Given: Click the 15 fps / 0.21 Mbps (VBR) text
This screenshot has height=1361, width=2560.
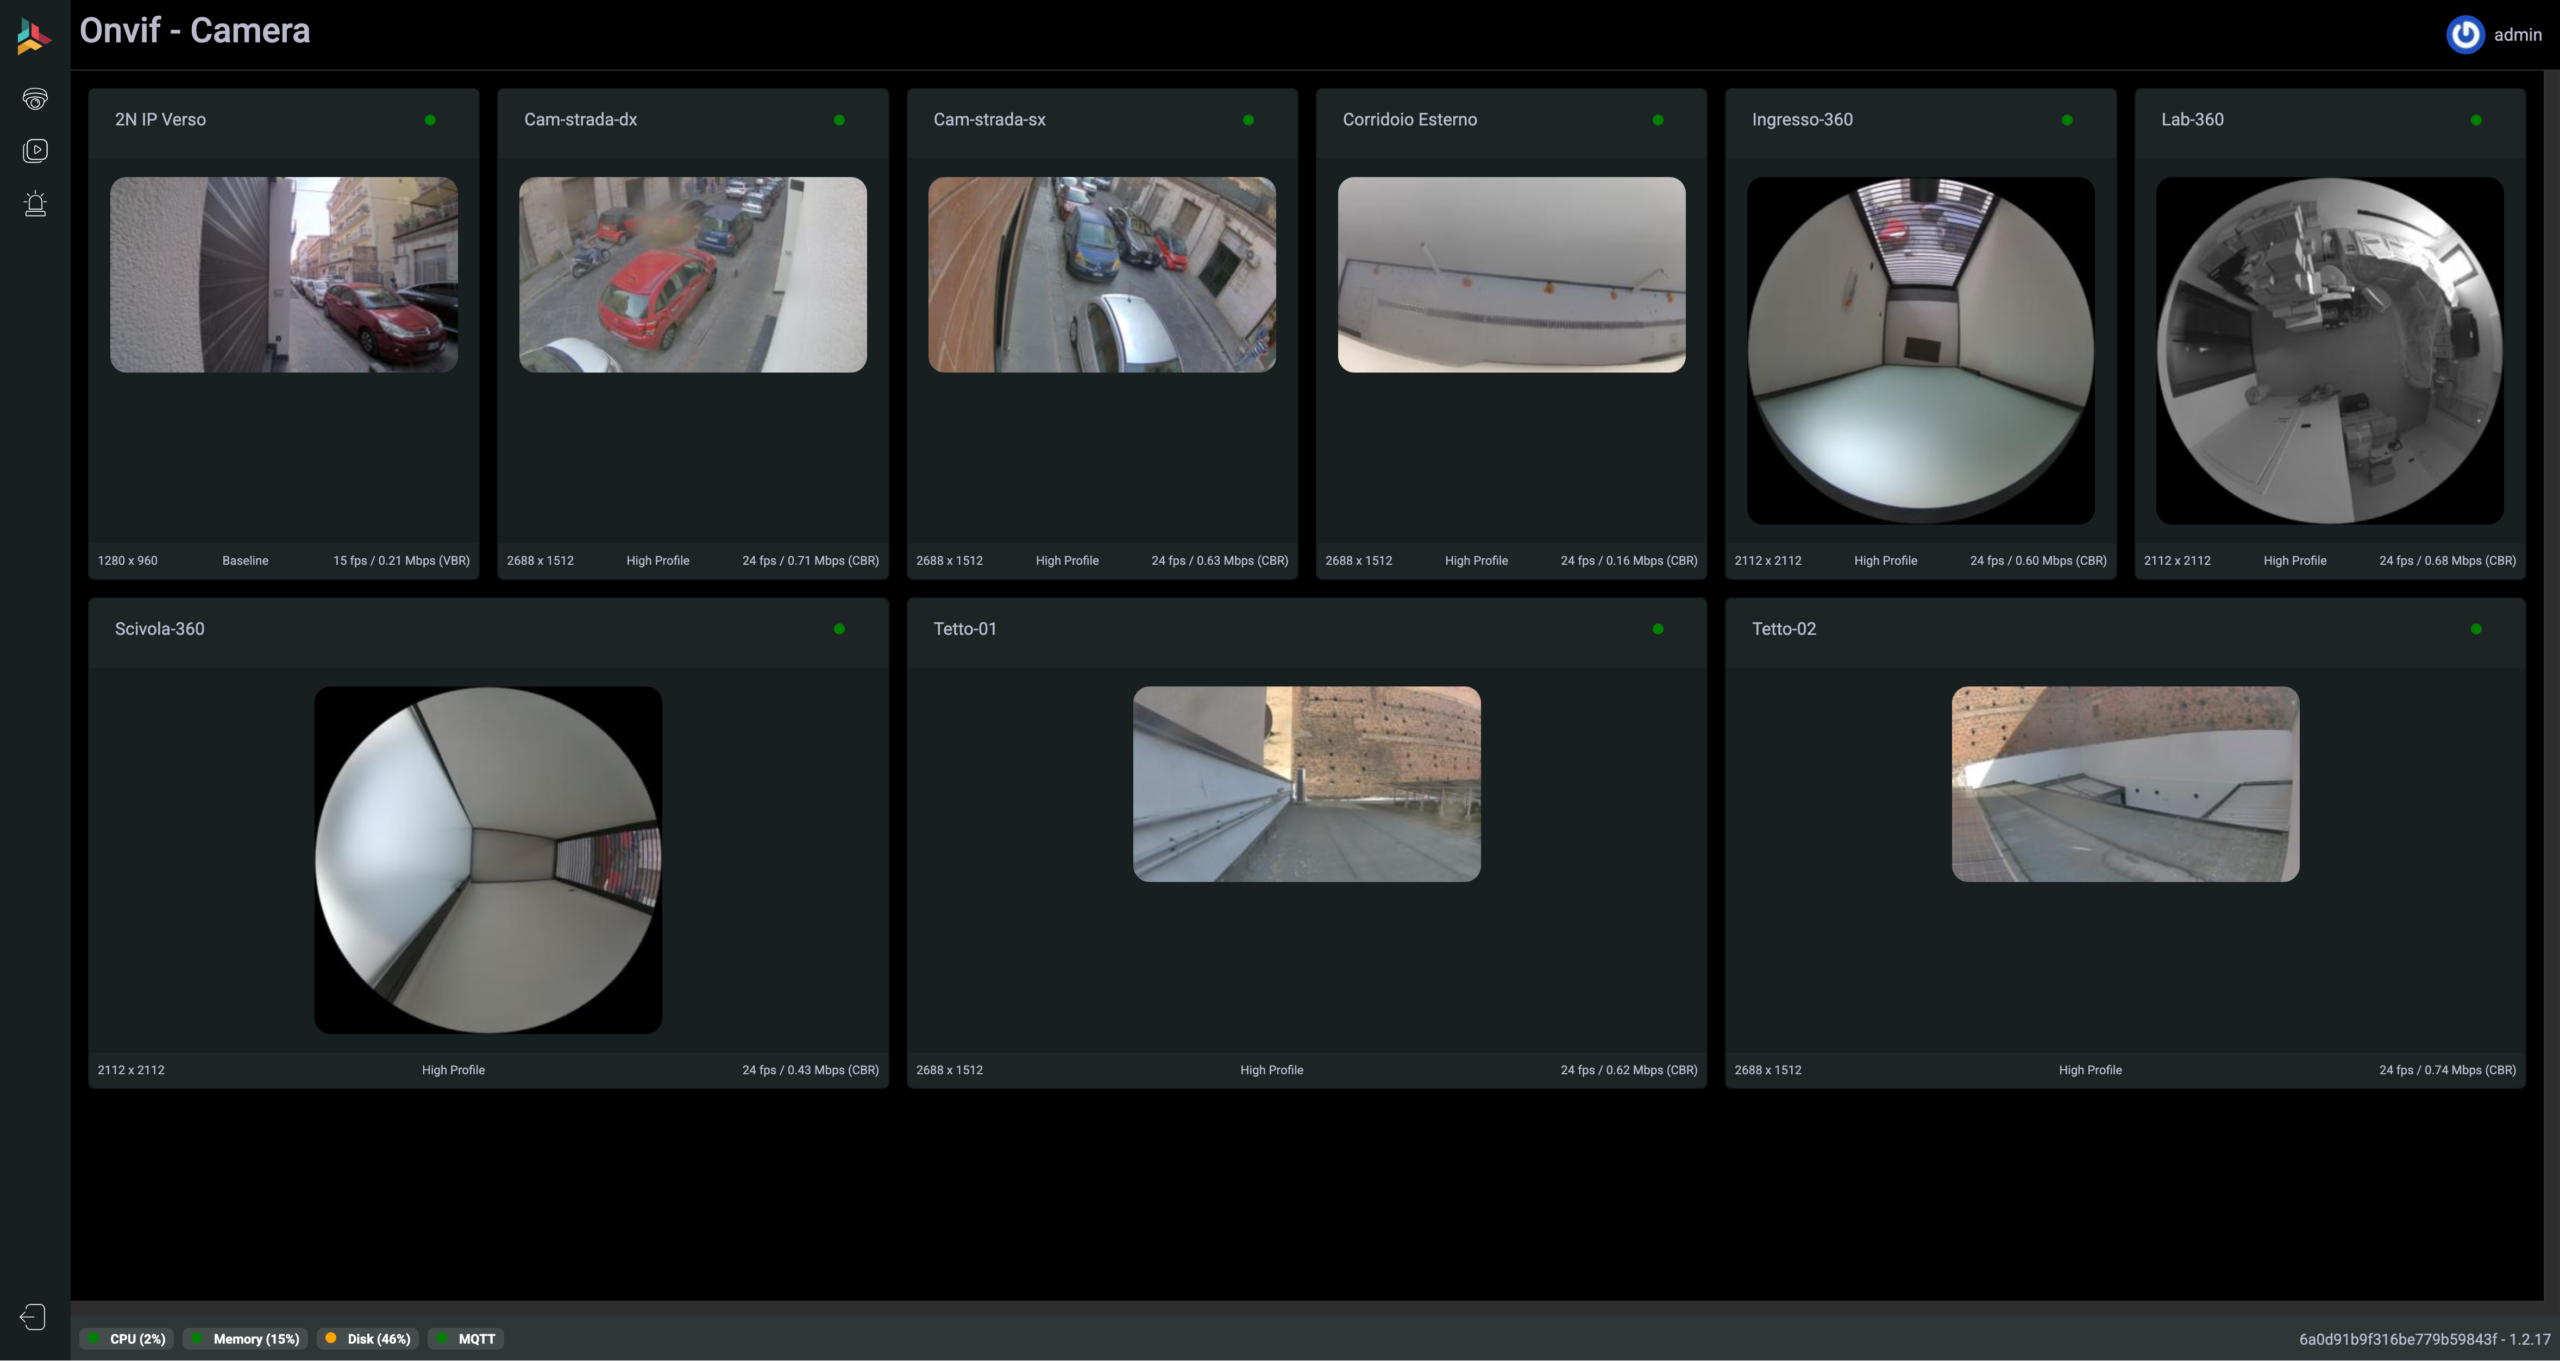Looking at the screenshot, I should coord(401,561).
